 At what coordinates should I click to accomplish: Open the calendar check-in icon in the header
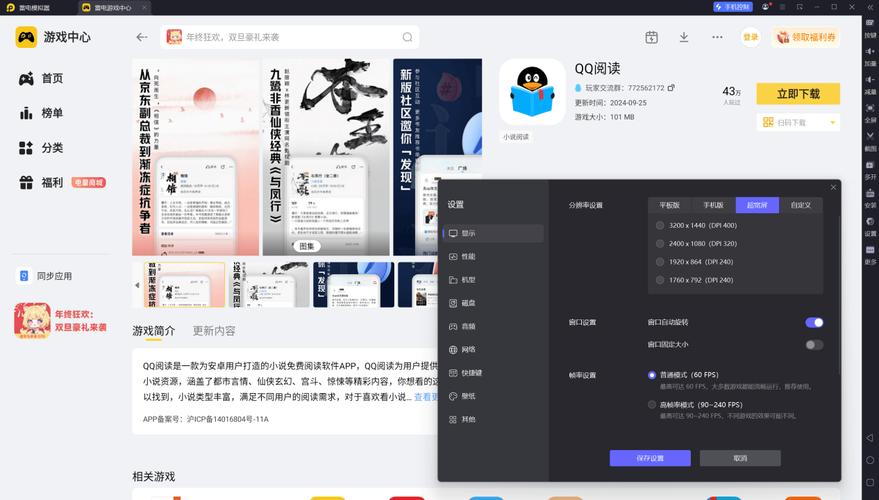[651, 37]
